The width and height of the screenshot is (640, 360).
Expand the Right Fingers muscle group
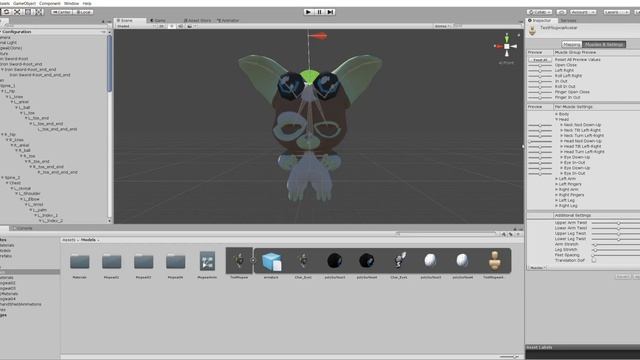(x=556, y=195)
